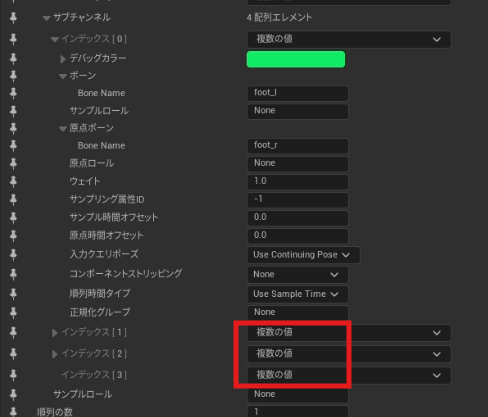
Task: Collapse インデックス [ 0 ] tree arrow
Action: tap(54, 40)
